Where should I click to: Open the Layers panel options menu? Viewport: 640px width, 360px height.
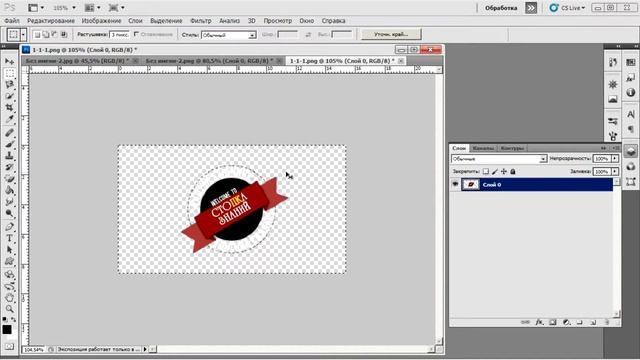[617, 148]
